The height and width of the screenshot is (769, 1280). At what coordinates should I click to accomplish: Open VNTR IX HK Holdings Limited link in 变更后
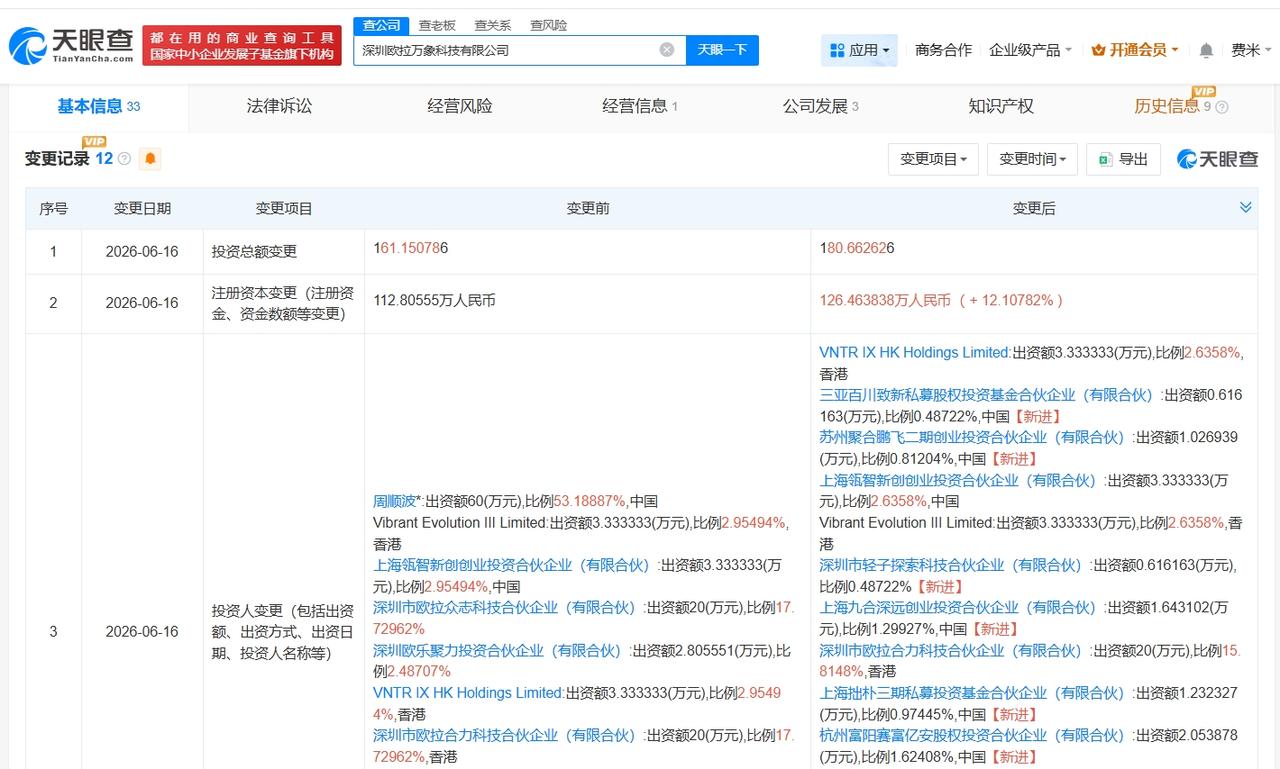(x=914, y=352)
